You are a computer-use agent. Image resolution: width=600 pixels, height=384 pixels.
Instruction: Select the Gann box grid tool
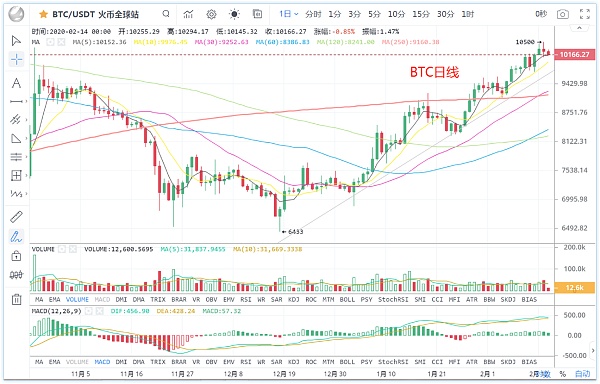[x=16, y=175]
